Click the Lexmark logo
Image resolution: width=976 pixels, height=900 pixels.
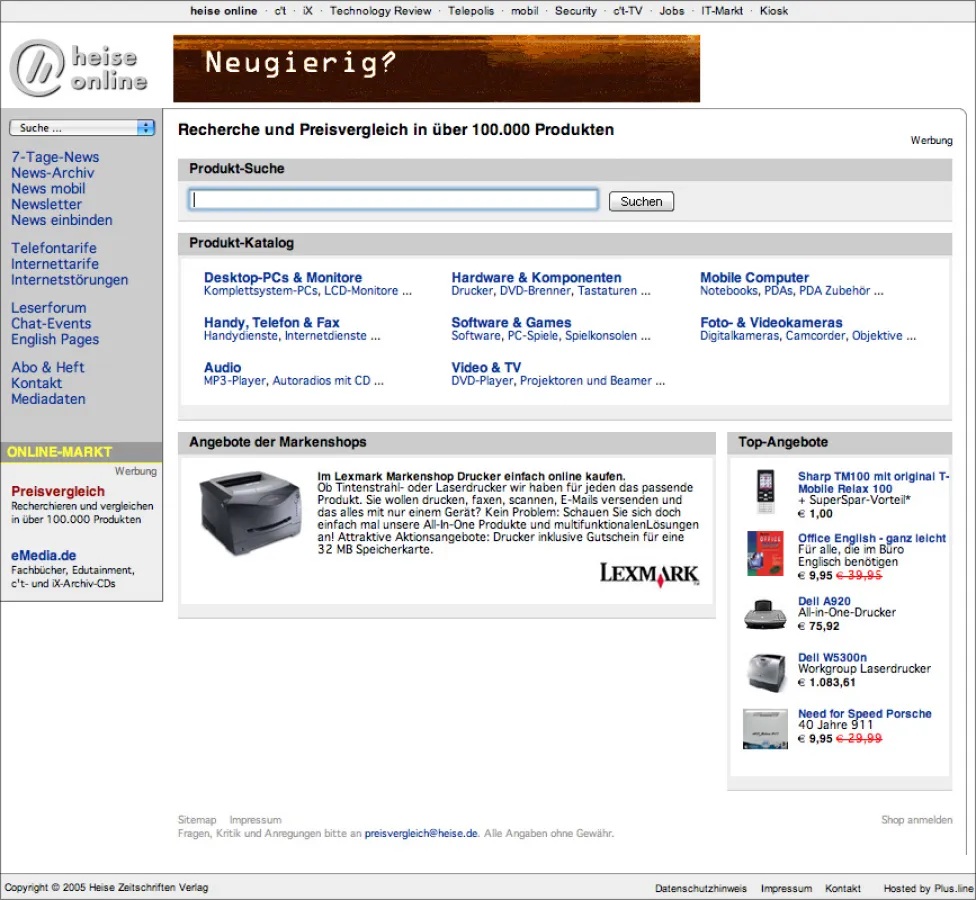click(x=649, y=574)
